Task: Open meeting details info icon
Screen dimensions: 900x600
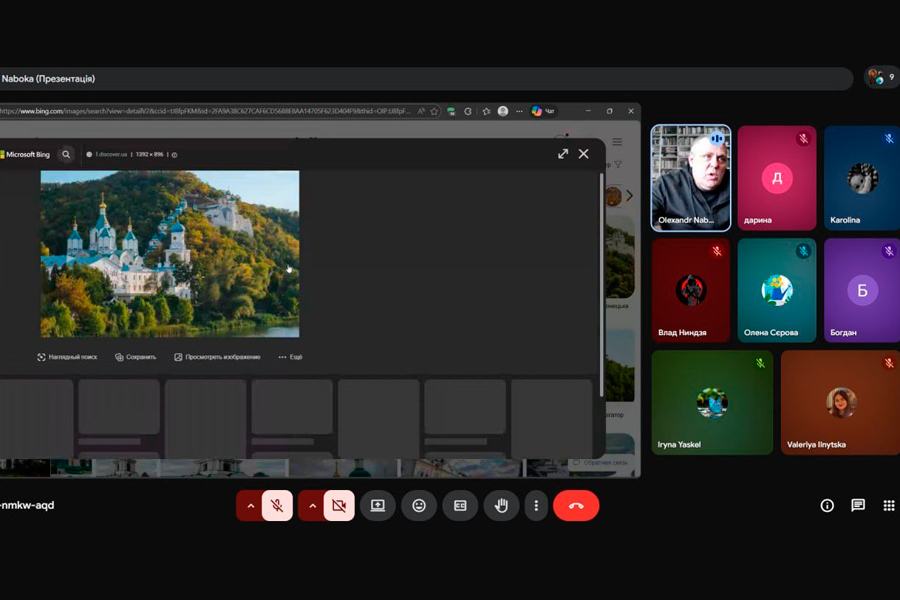Action: pyautogui.click(x=827, y=506)
